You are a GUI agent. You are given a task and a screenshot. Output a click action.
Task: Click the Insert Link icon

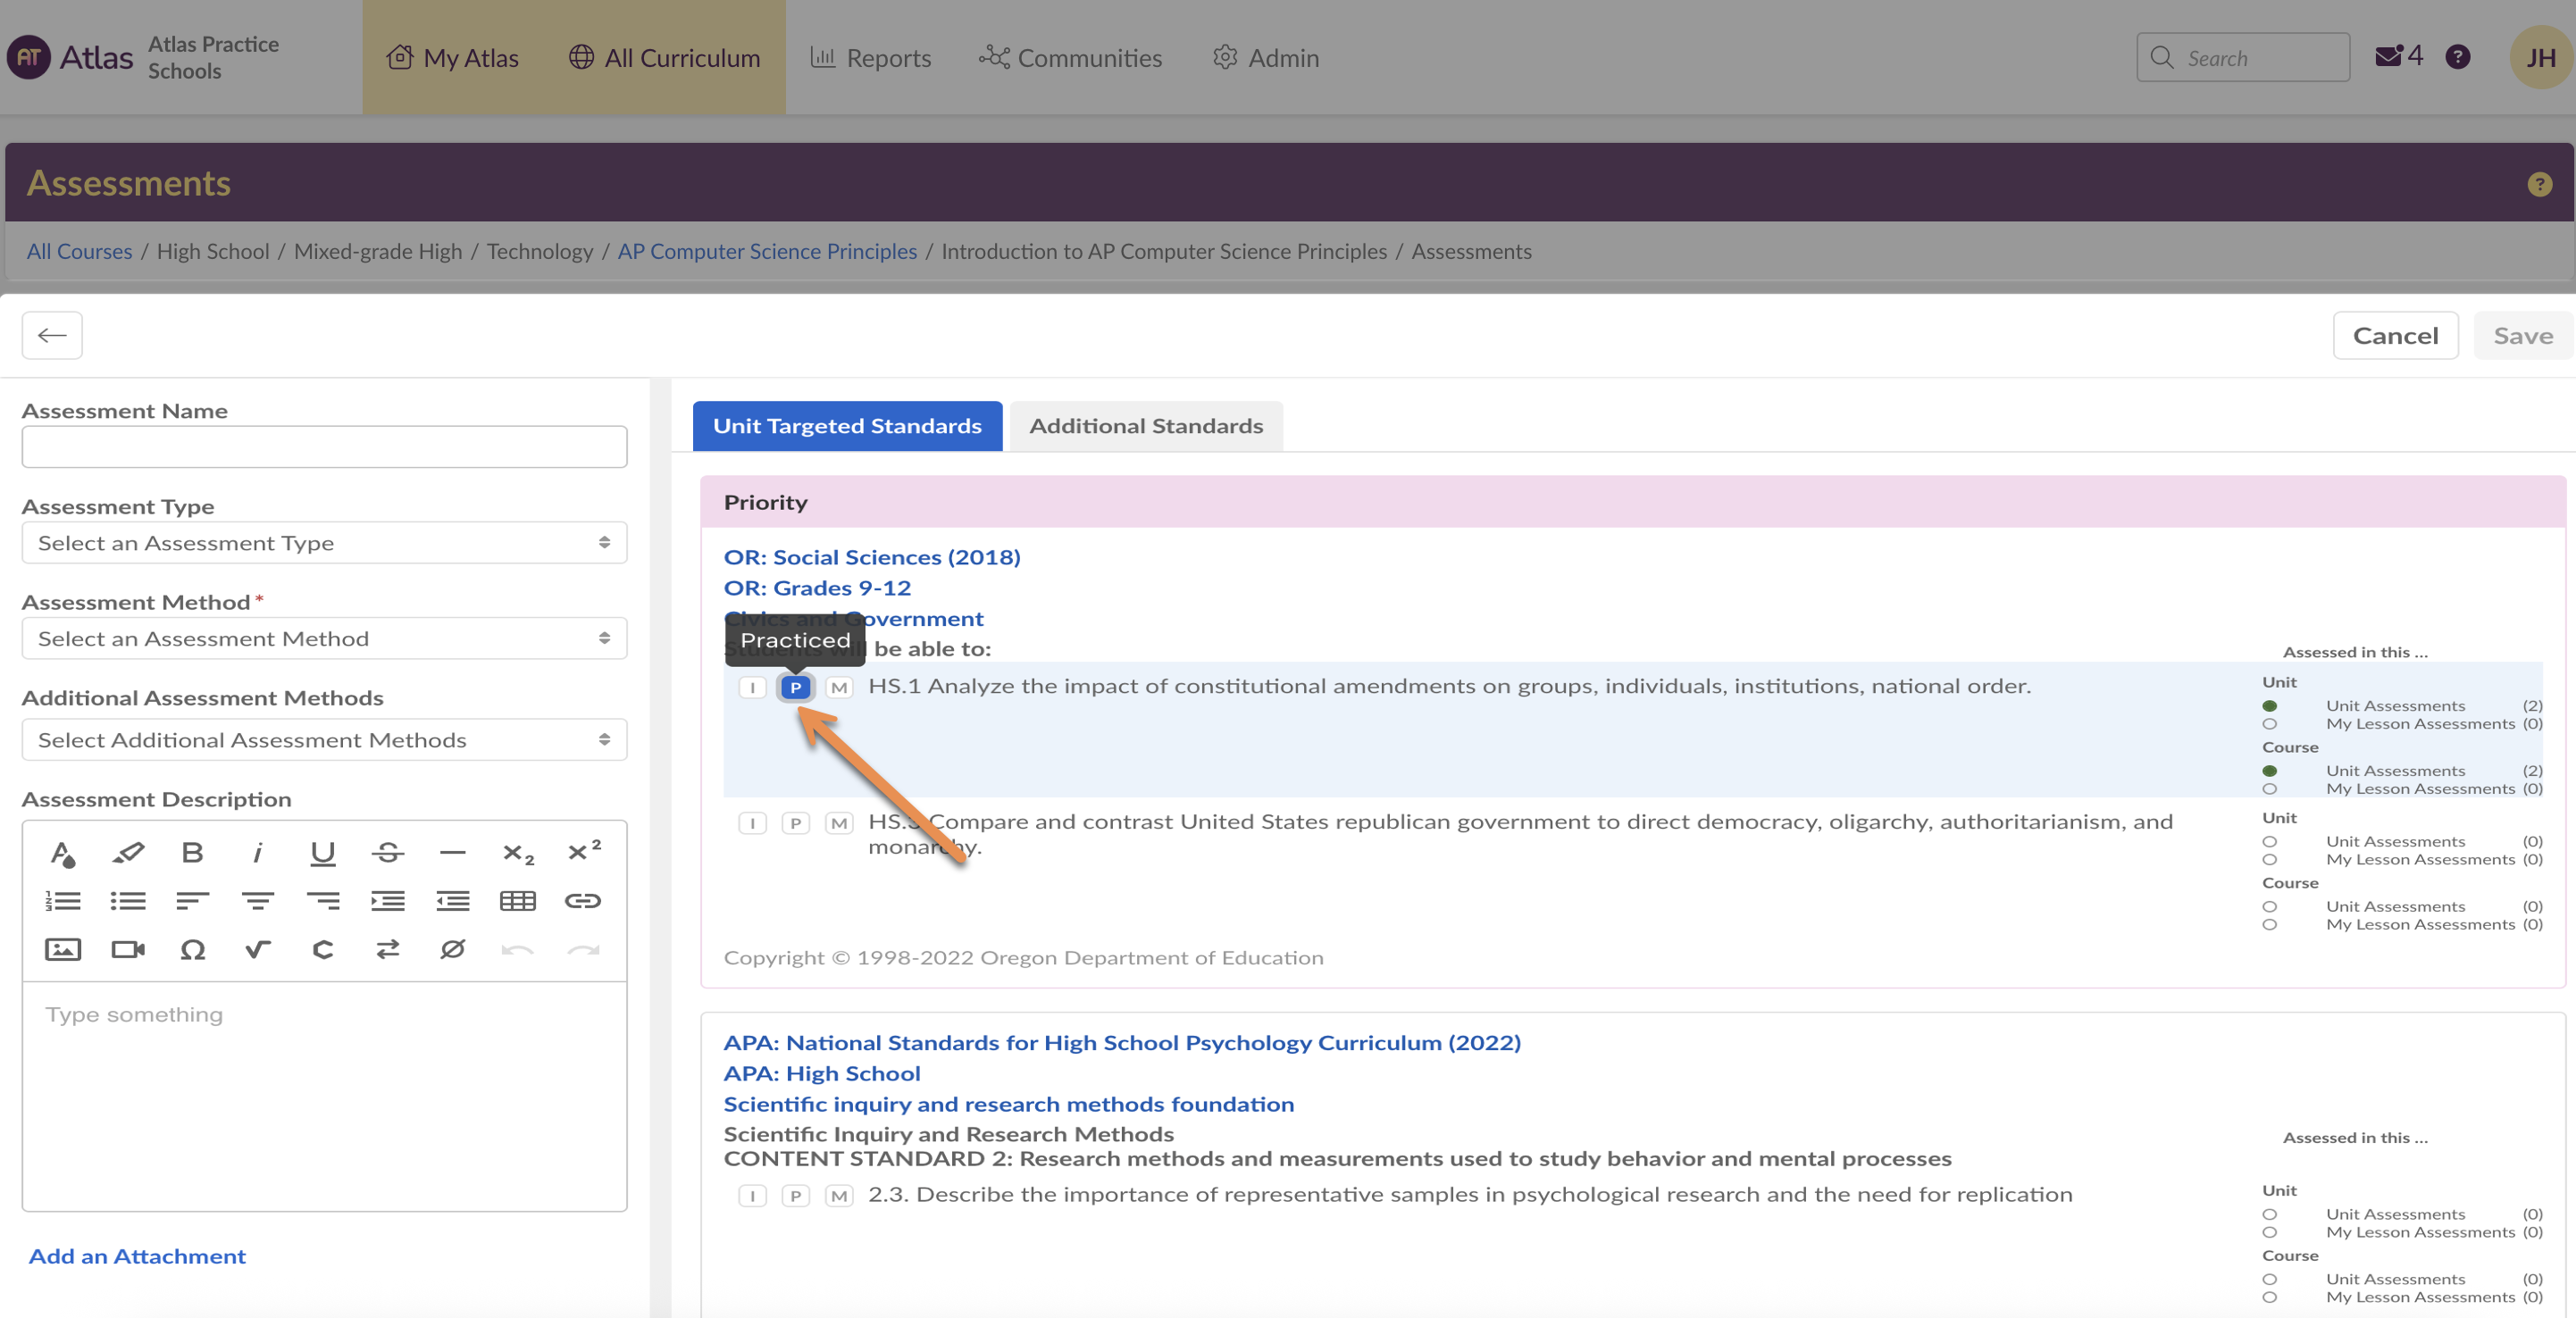pyautogui.click(x=582, y=901)
